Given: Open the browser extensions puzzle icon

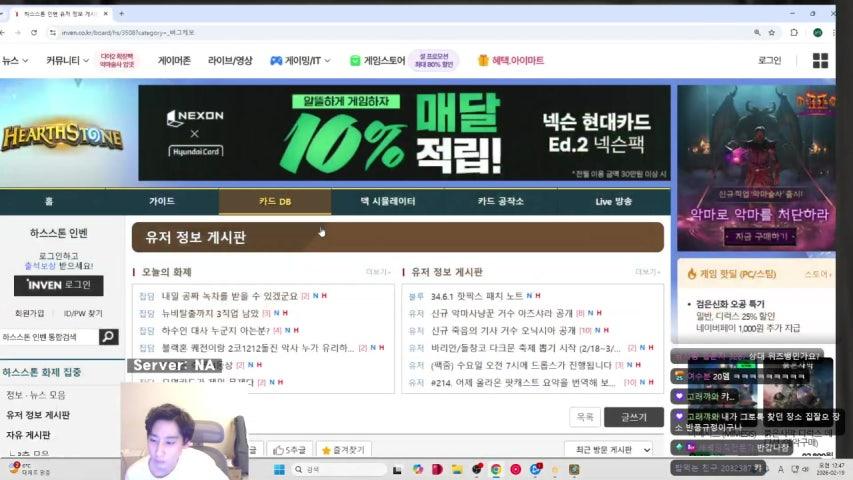Looking at the screenshot, I should (794, 33).
